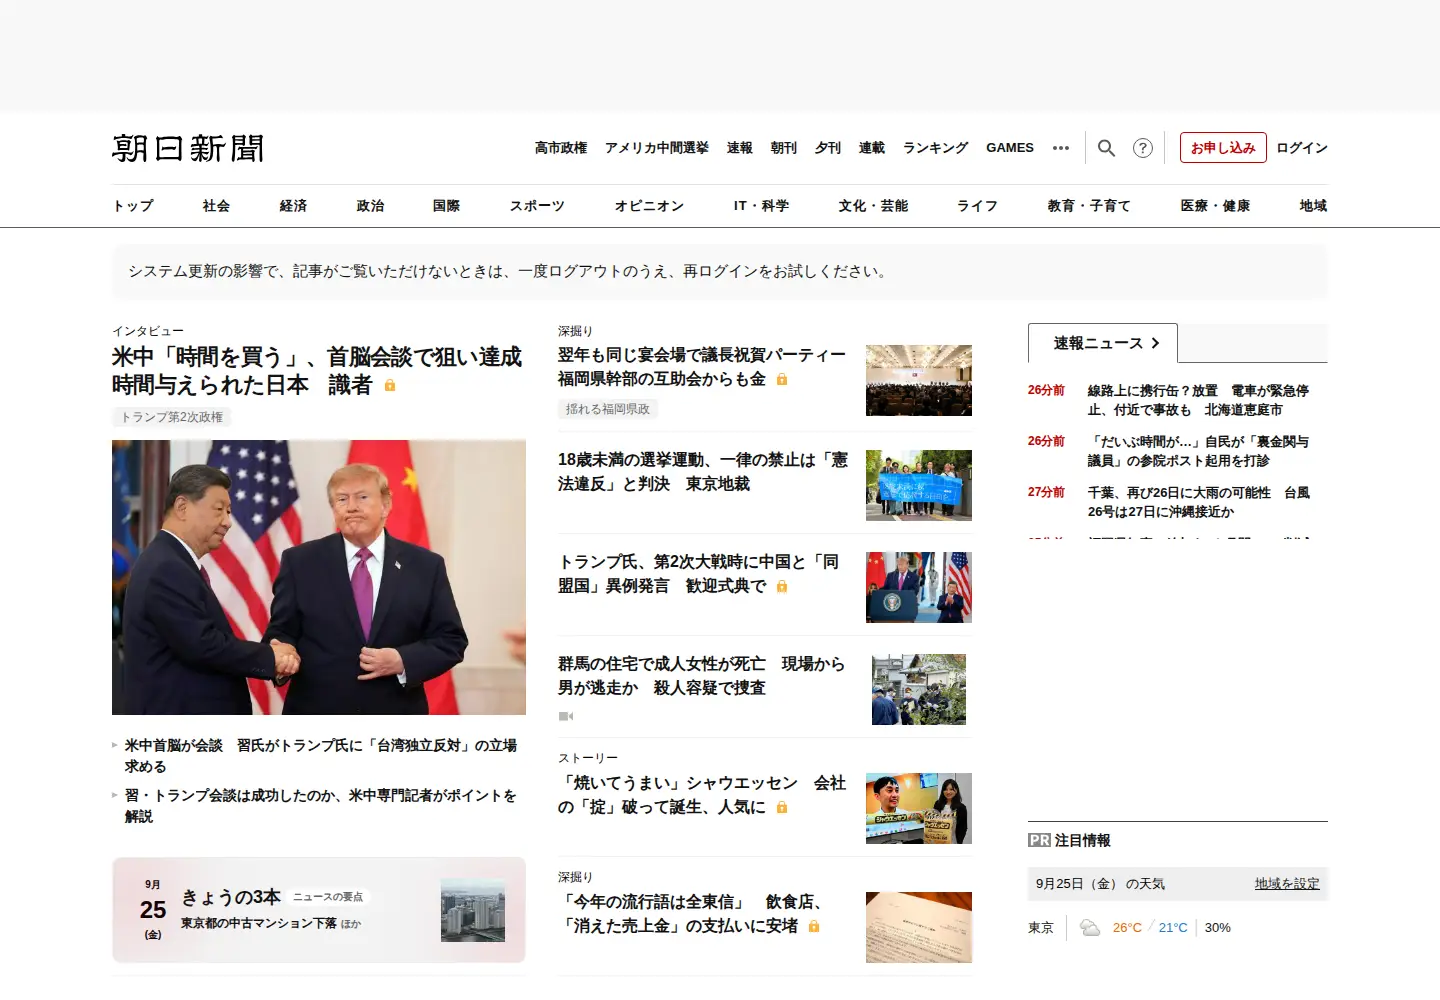Open the IT・科学 section
Viewport: 1440px width, 1000px height.
761,206
